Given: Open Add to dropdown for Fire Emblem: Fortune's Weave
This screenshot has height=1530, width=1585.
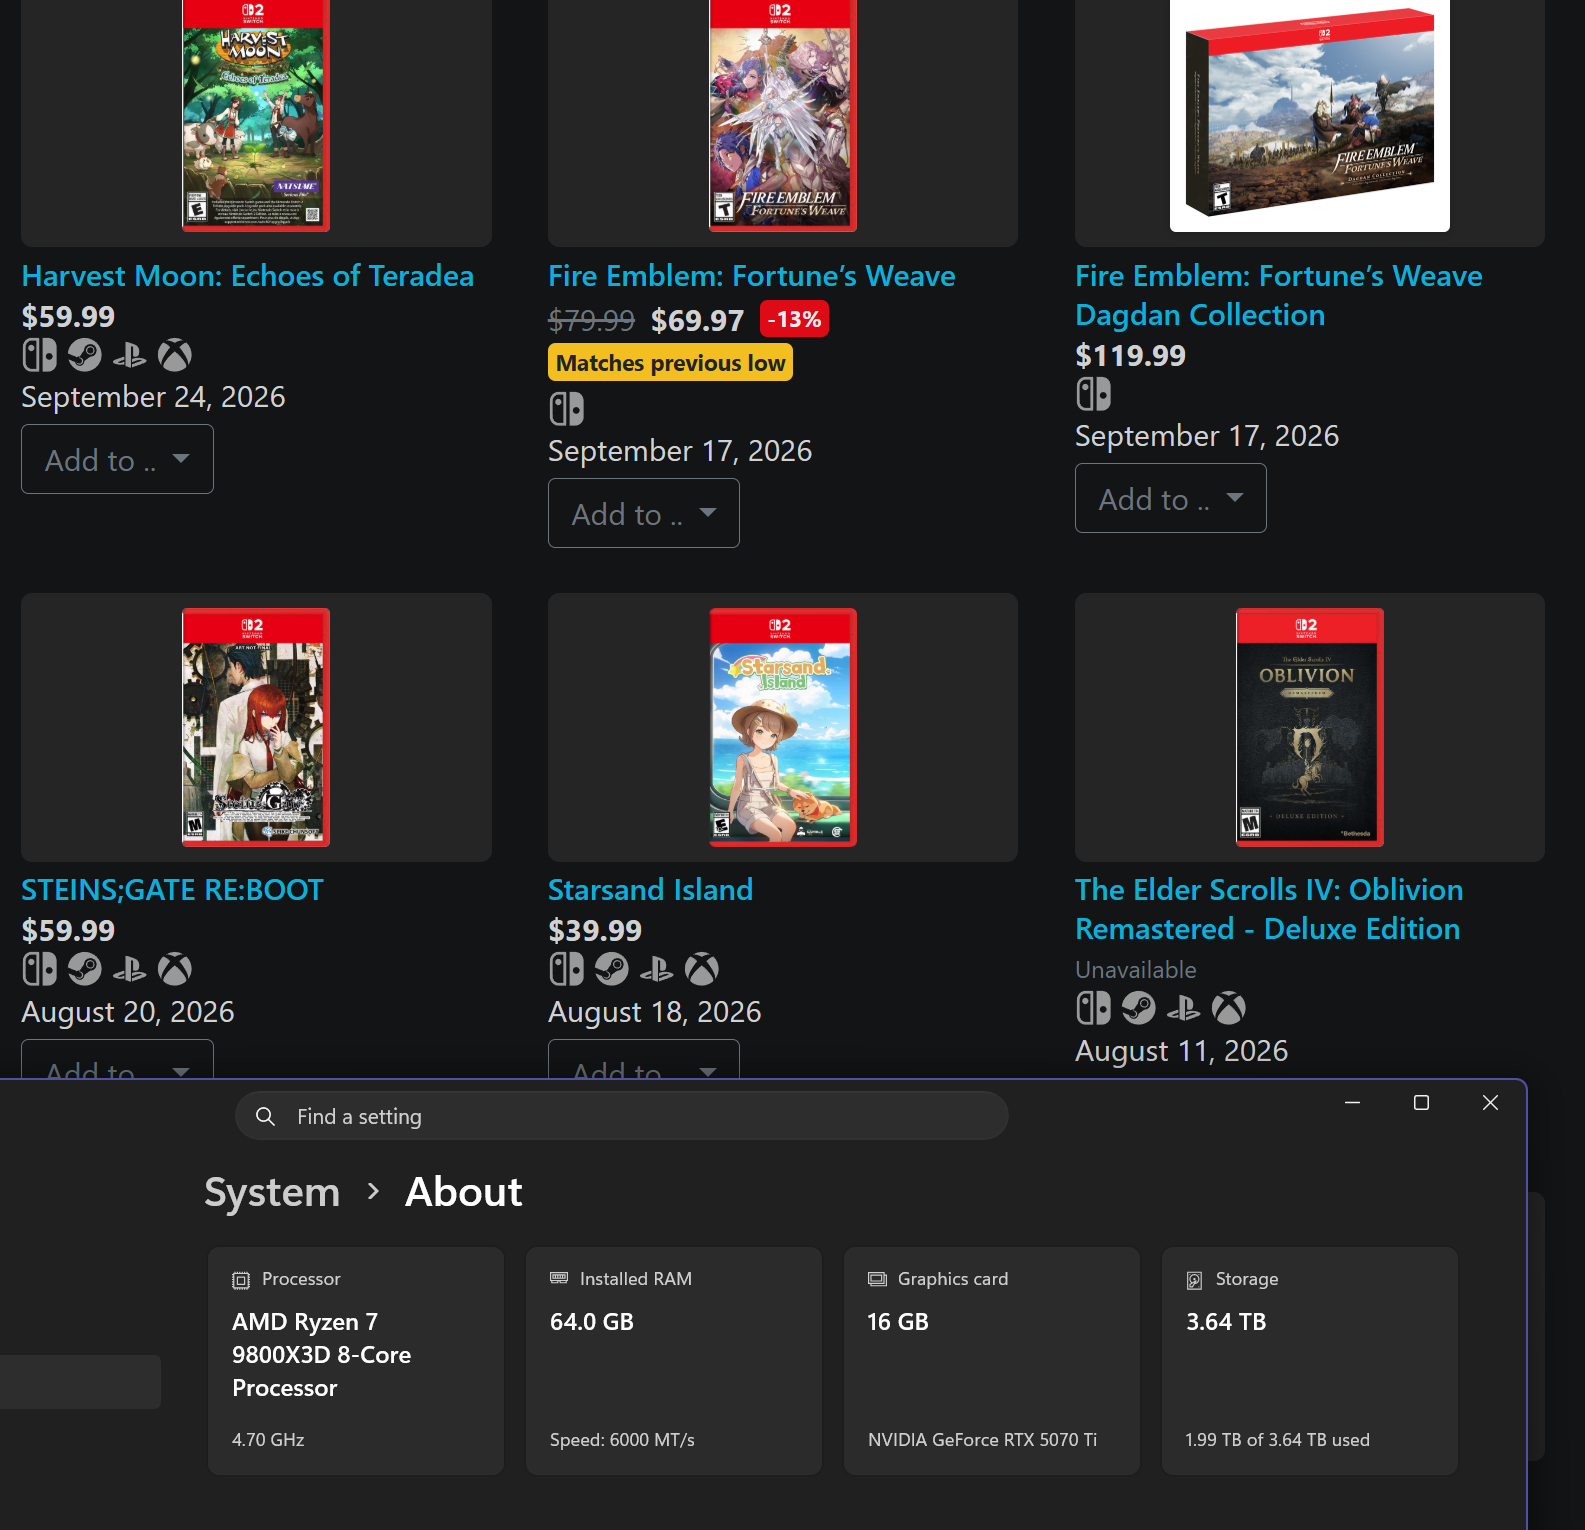Looking at the screenshot, I should pos(644,513).
